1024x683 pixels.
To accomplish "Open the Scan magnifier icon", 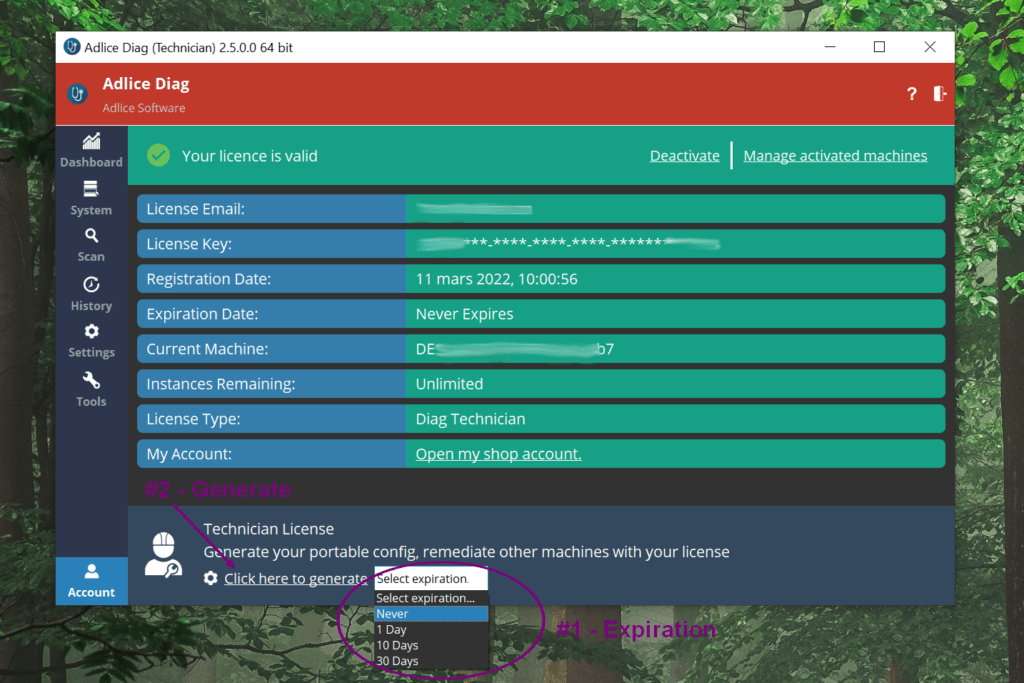I will (x=91, y=236).
